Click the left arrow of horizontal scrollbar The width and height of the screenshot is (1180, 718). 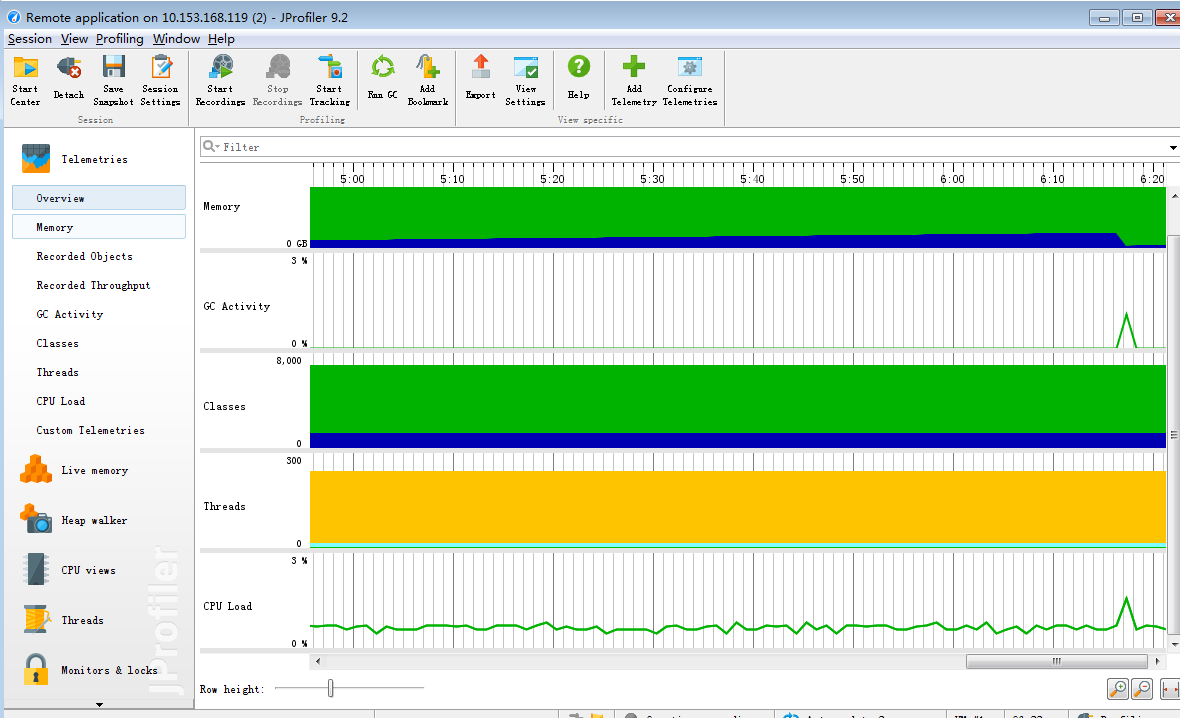click(318, 662)
